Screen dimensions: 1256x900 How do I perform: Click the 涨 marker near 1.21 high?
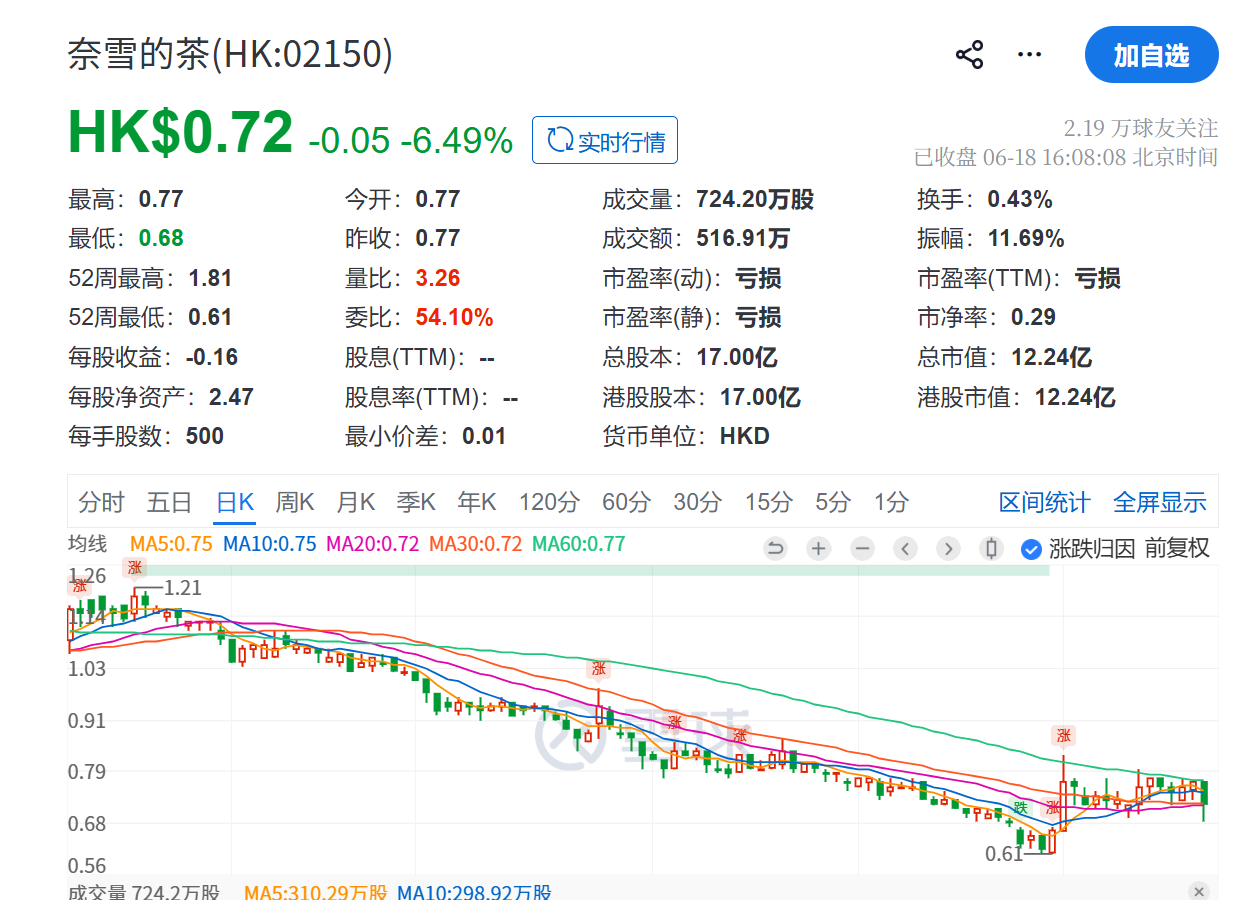click(x=134, y=568)
